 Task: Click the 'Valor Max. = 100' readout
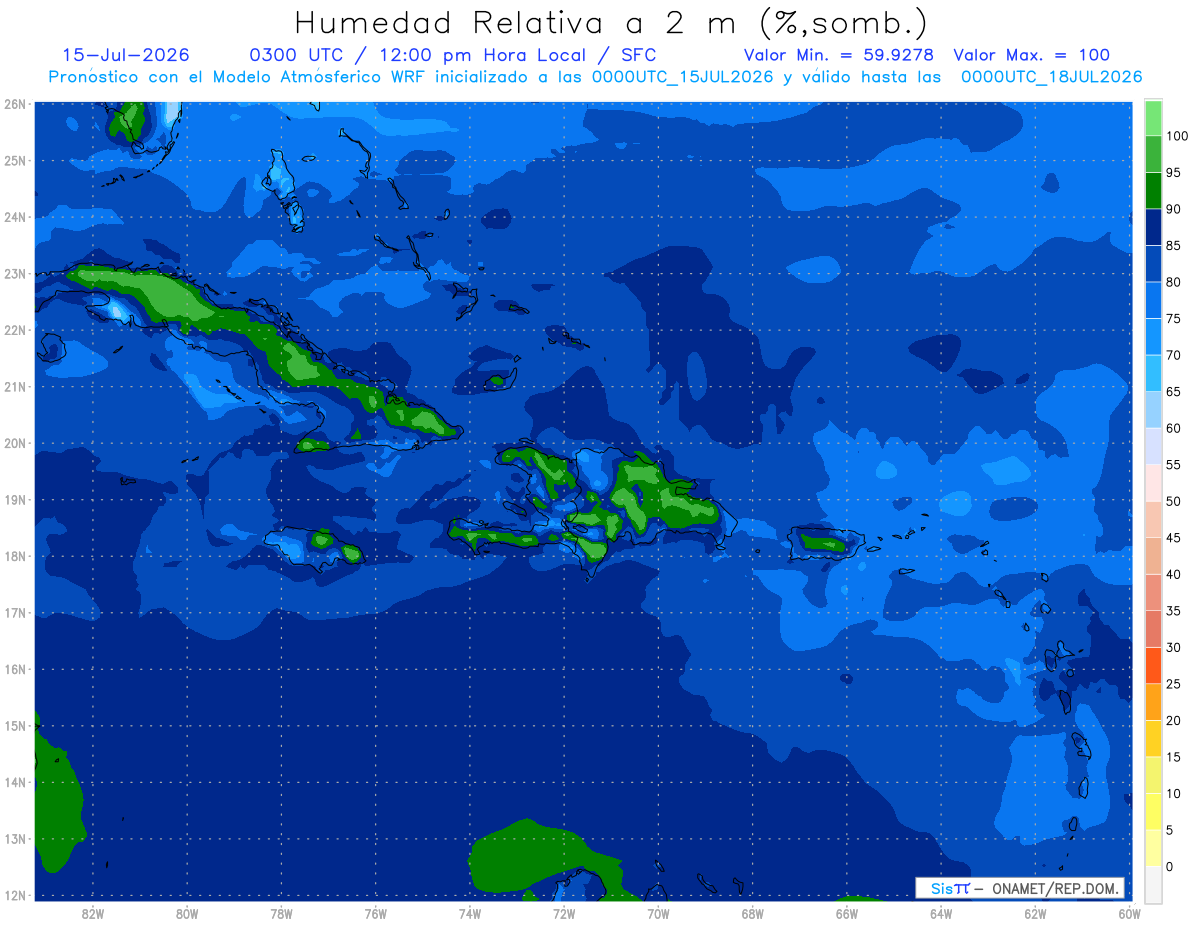(x=1032, y=55)
